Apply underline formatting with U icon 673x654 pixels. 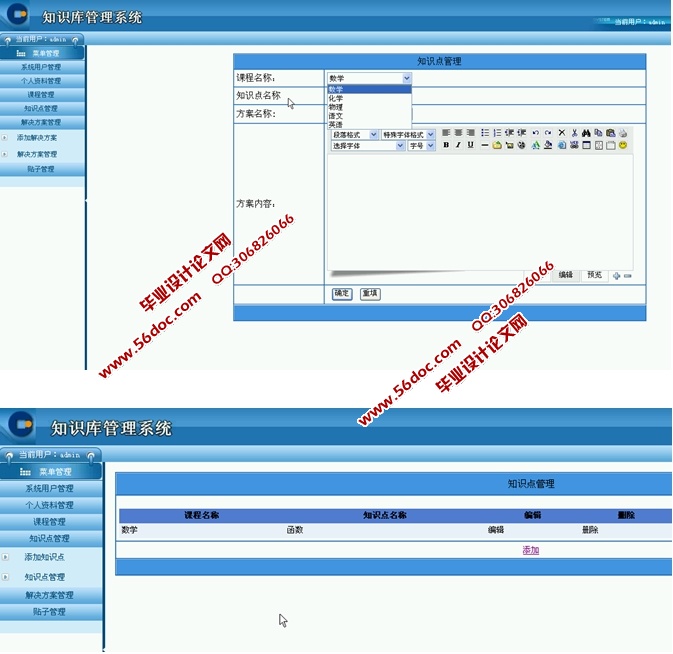pos(471,145)
